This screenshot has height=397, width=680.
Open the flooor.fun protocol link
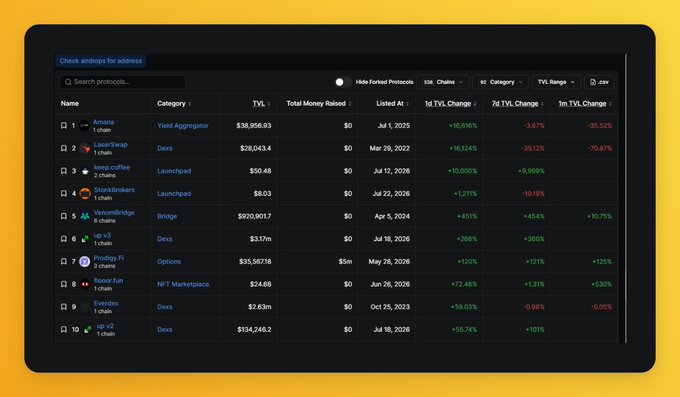coord(108,280)
